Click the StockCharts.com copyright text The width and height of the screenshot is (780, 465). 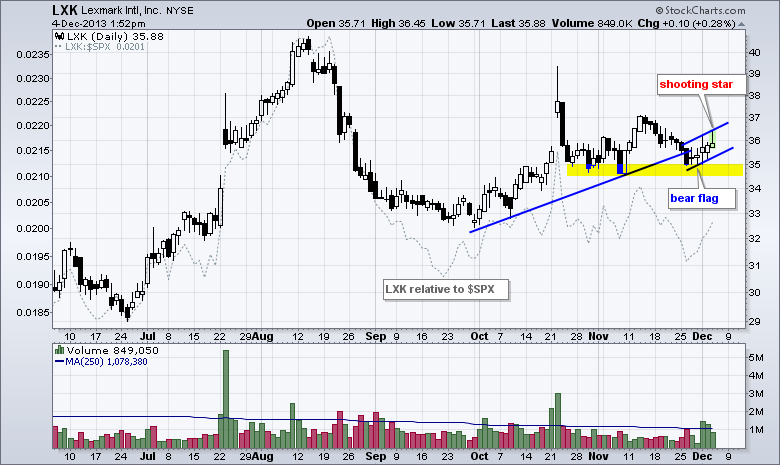pyautogui.click(x=700, y=10)
